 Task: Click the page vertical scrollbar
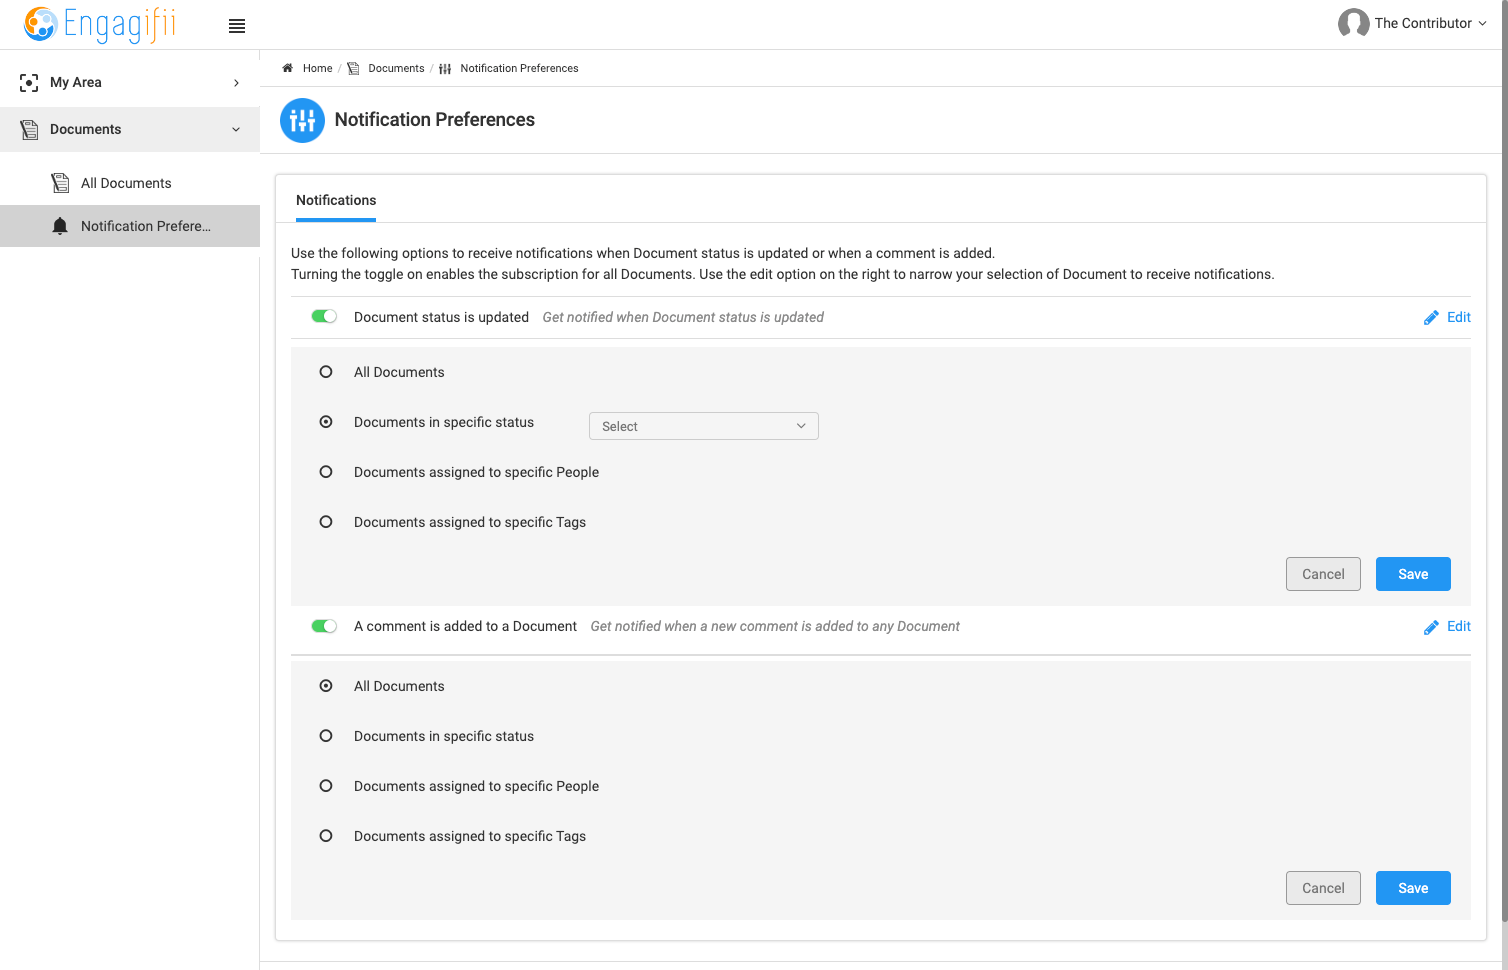click(x=1503, y=460)
